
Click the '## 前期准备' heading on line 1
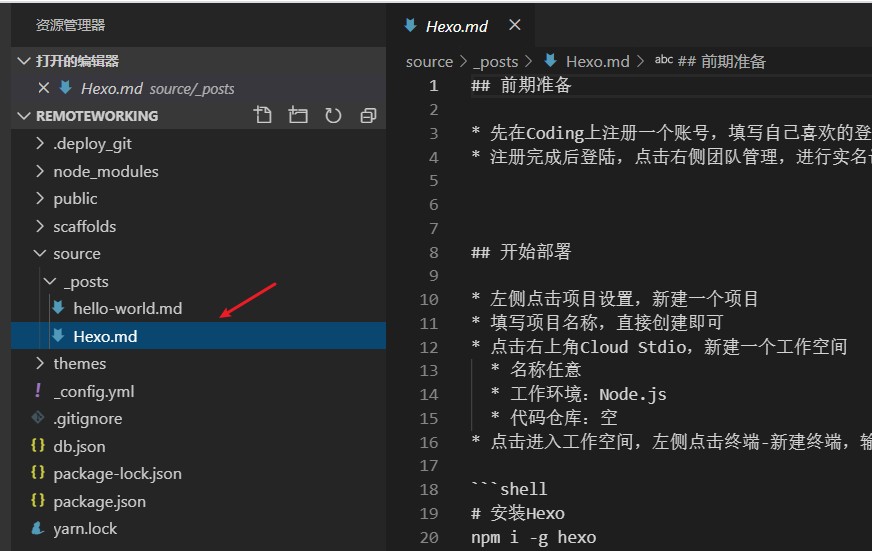pos(521,85)
